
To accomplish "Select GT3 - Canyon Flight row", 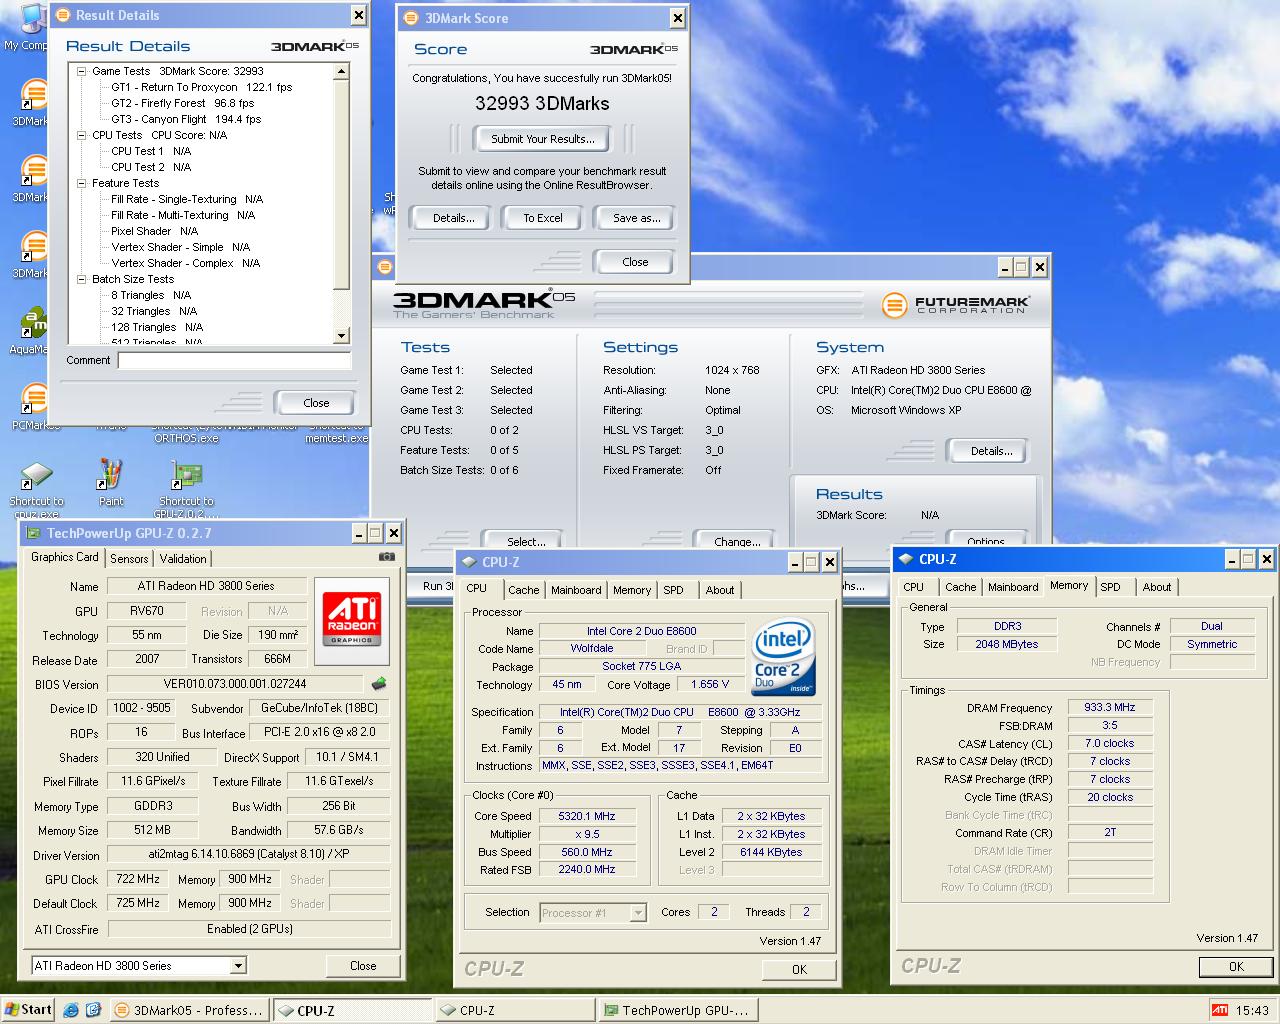I will click(x=186, y=119).
